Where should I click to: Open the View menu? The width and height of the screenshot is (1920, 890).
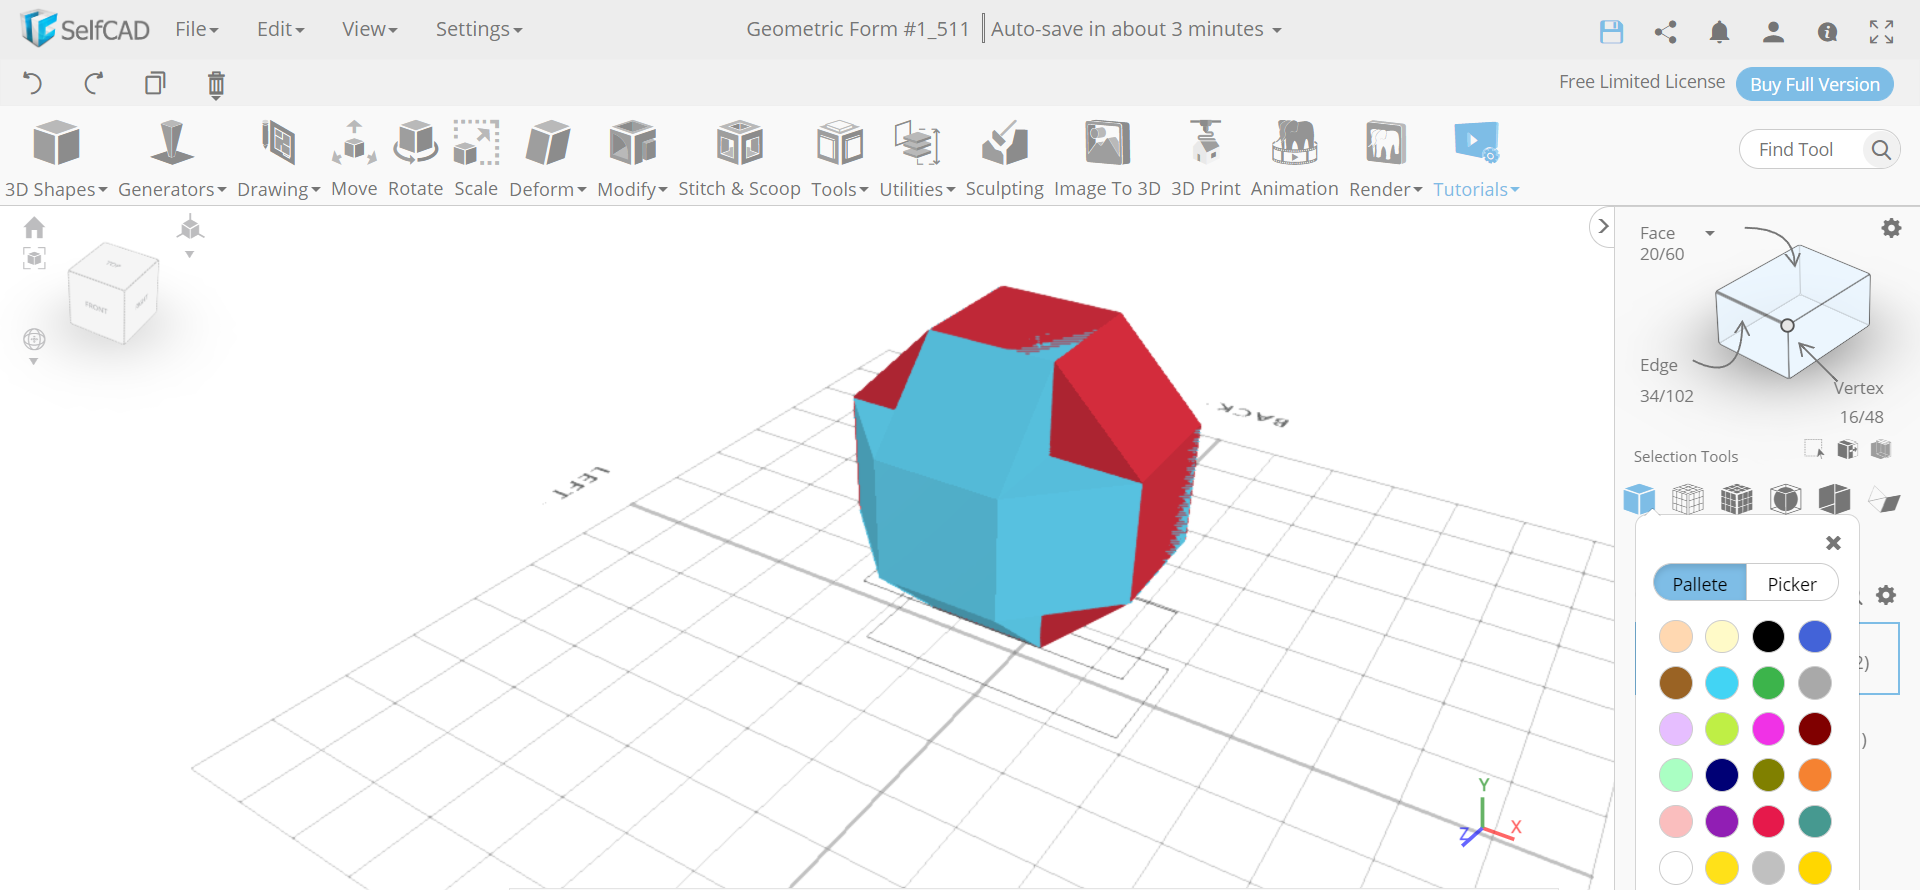pyautogui.click(x=369, y=29)
